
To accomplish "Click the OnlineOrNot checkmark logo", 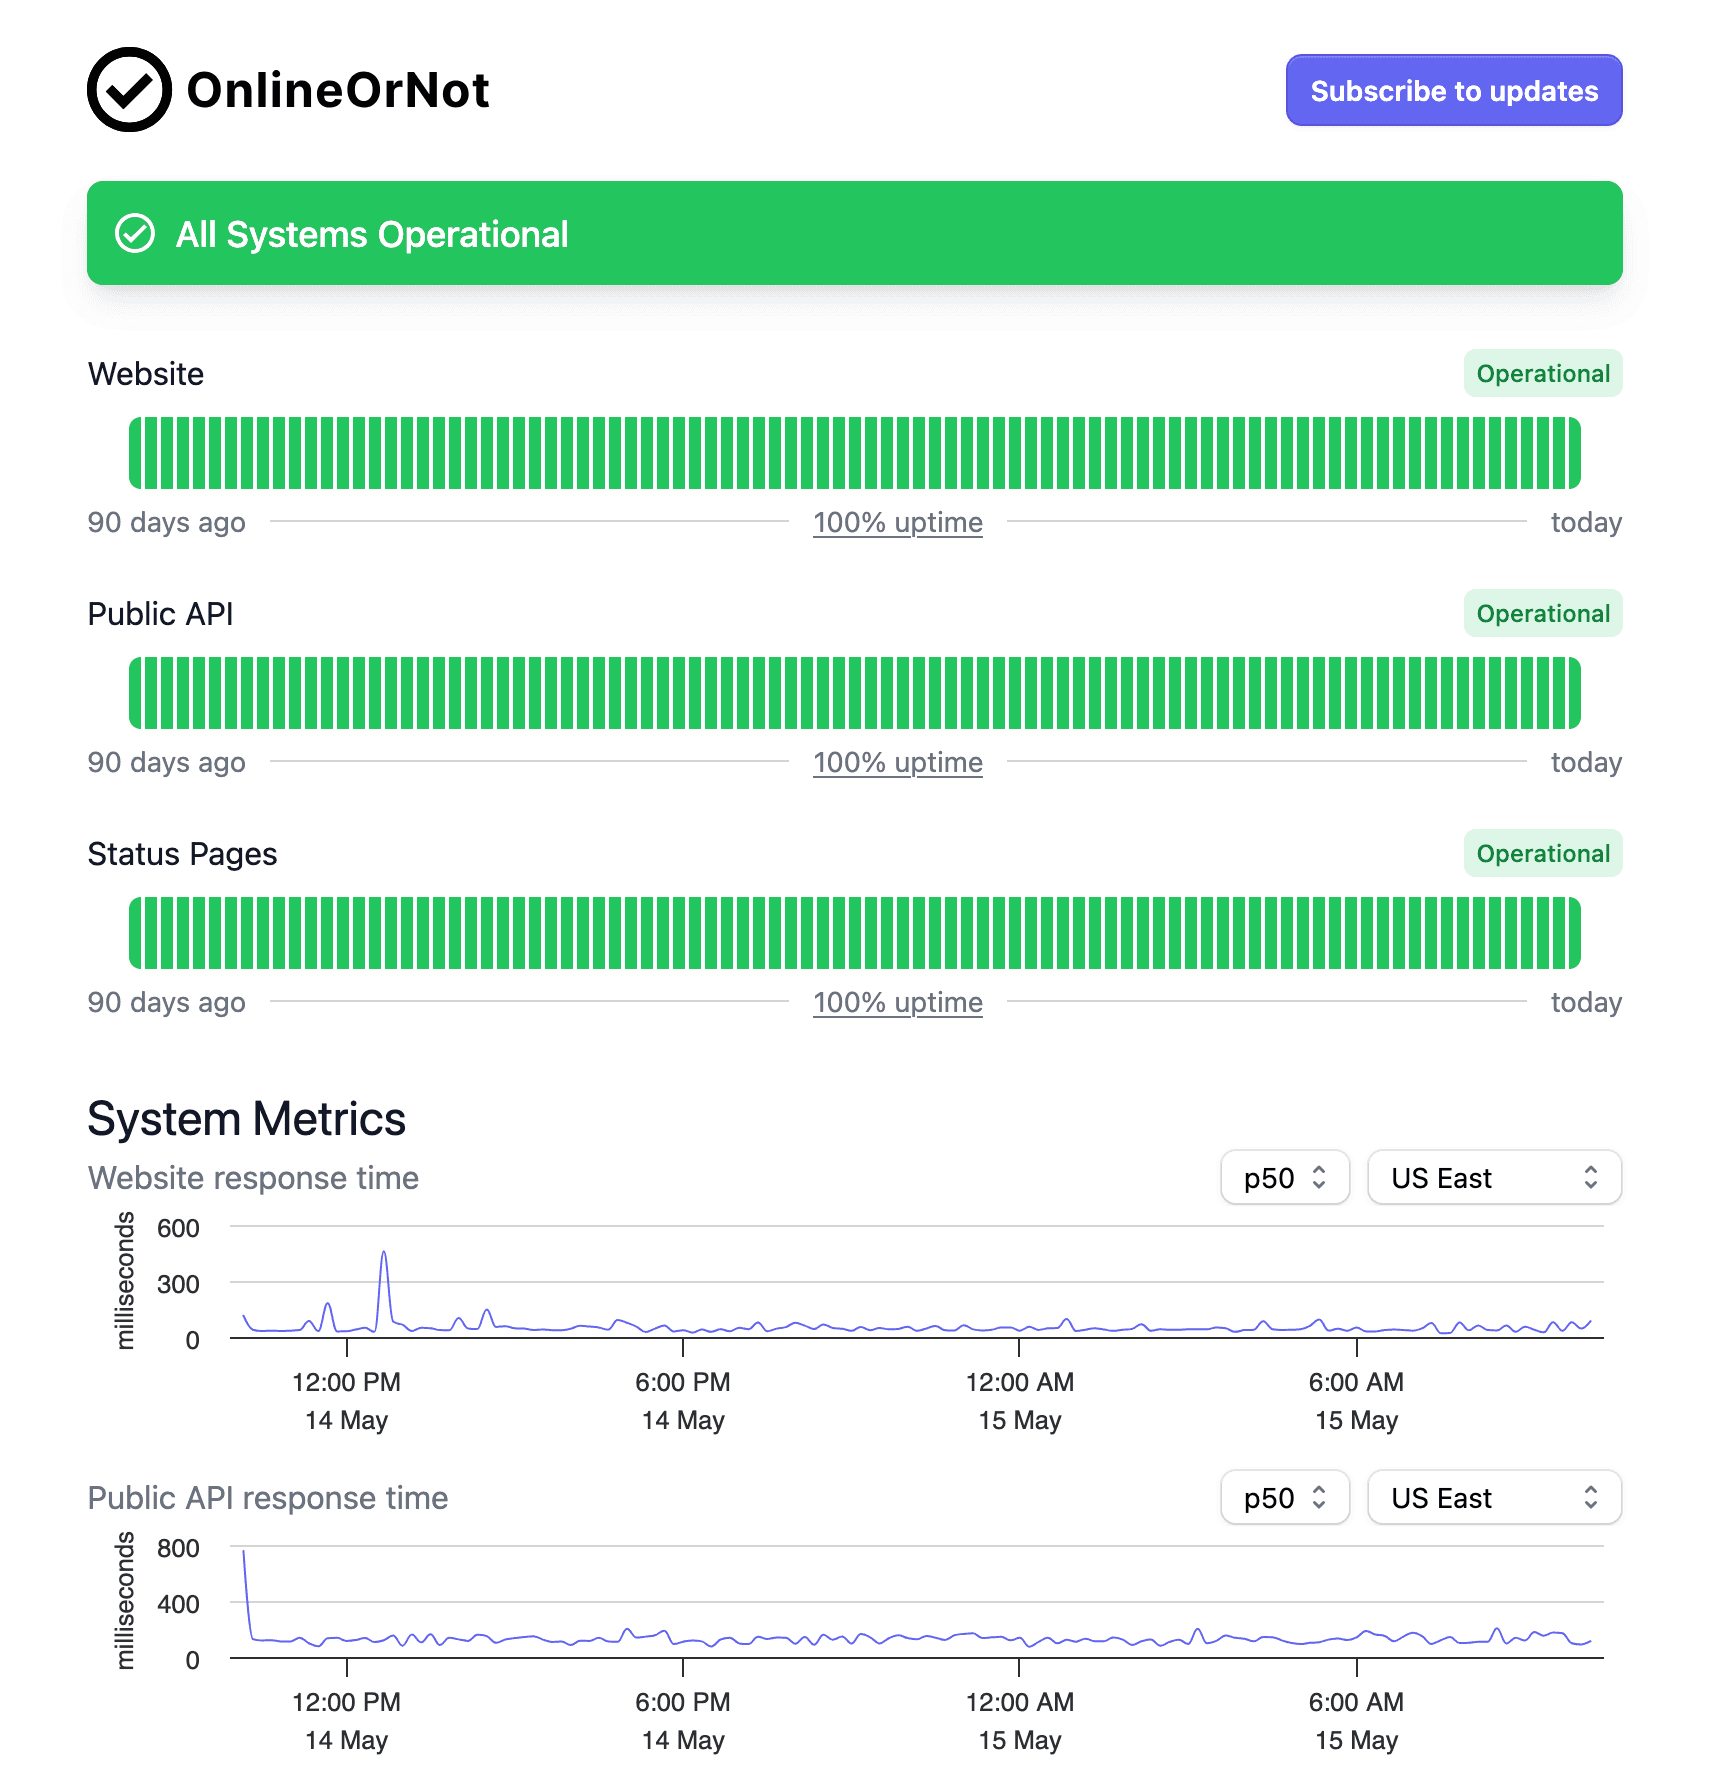I will 130,90.
